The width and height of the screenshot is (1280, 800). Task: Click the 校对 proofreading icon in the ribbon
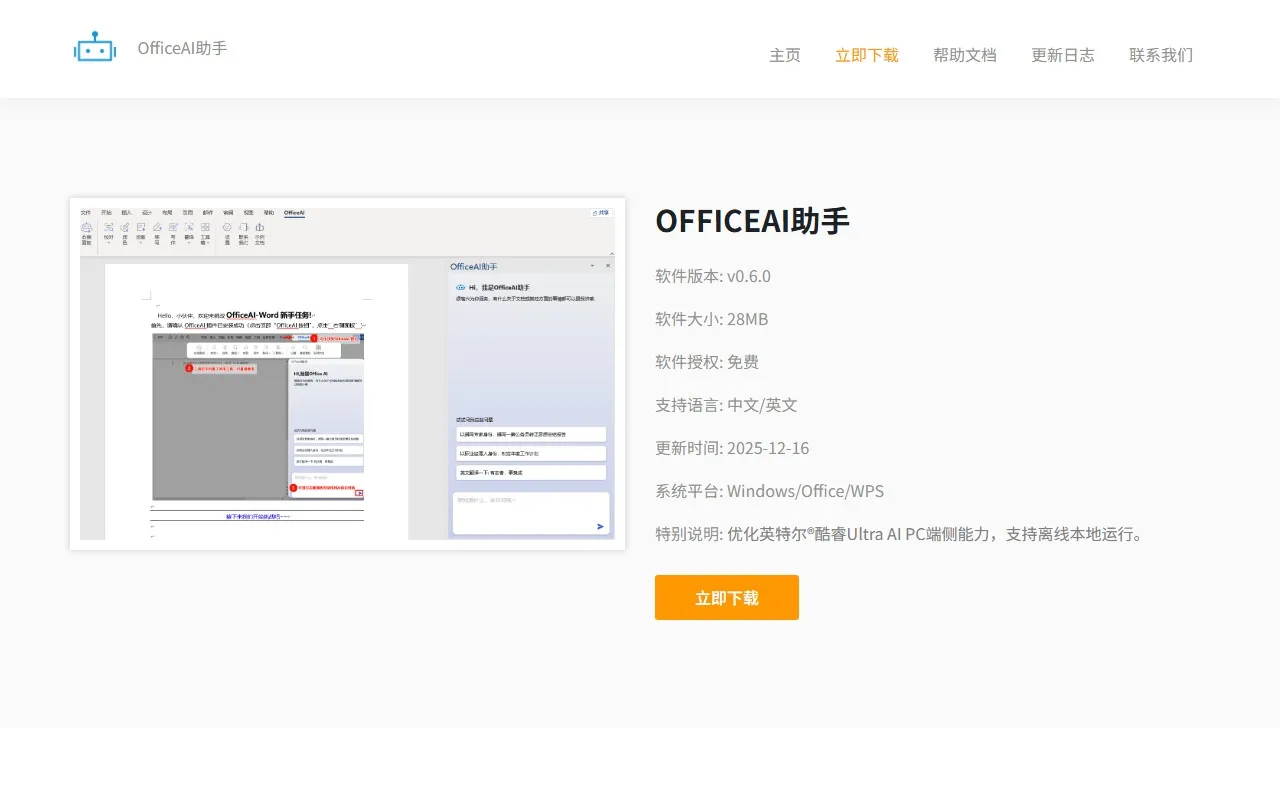coord(108,227)
